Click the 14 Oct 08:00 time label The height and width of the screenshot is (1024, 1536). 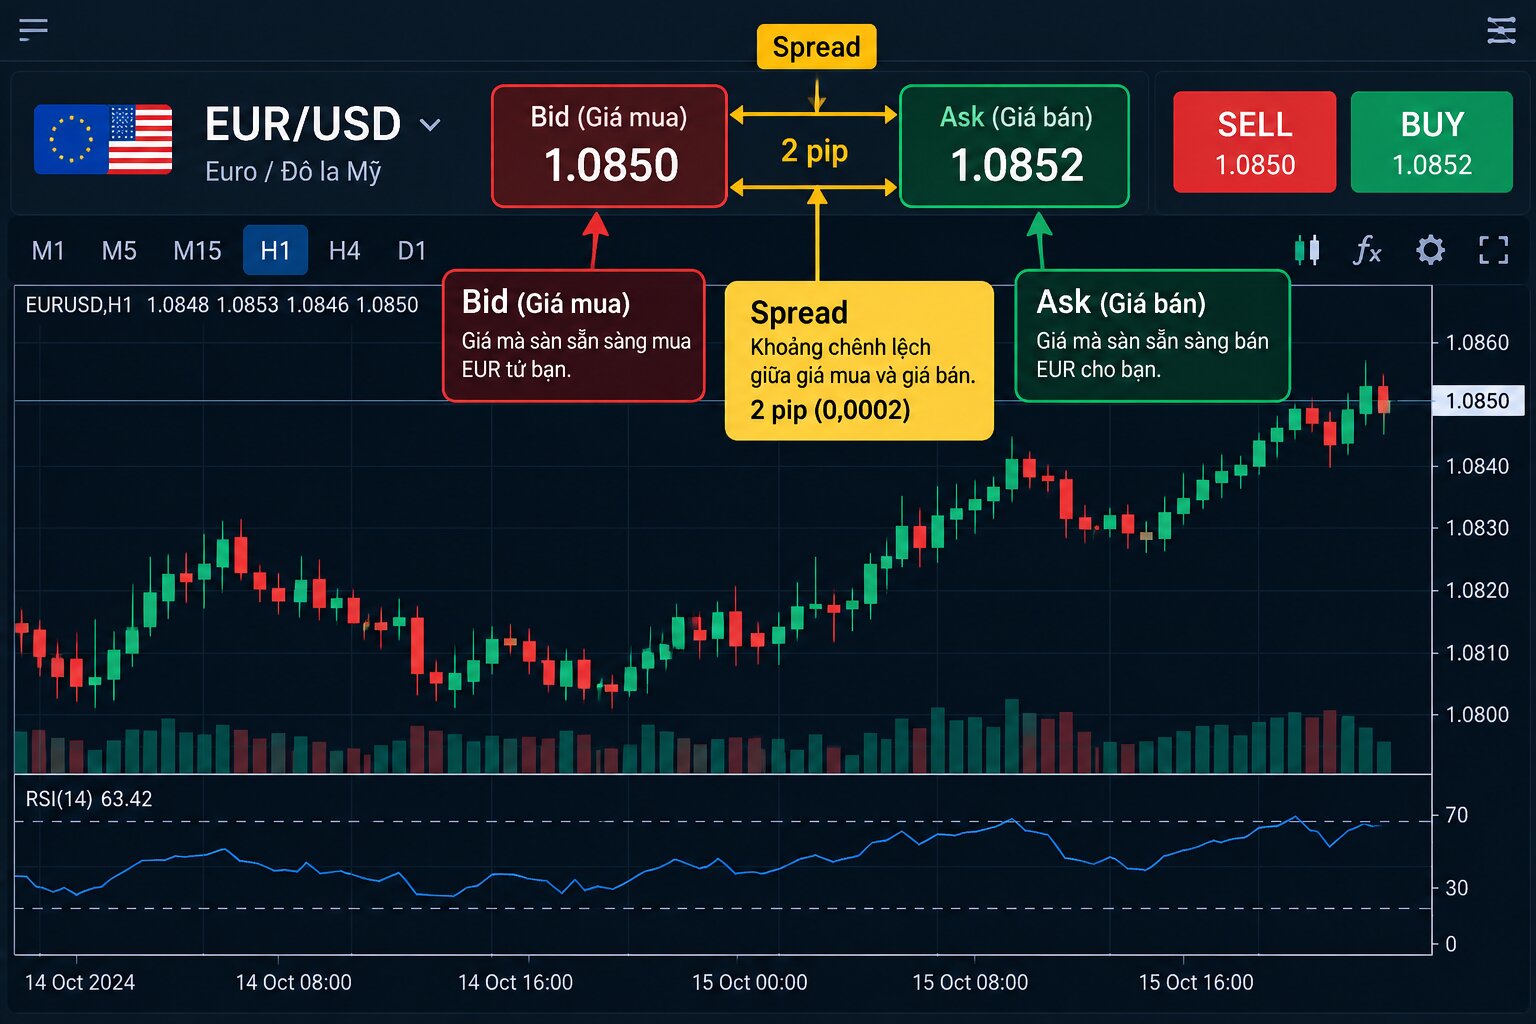coord(293,982)
